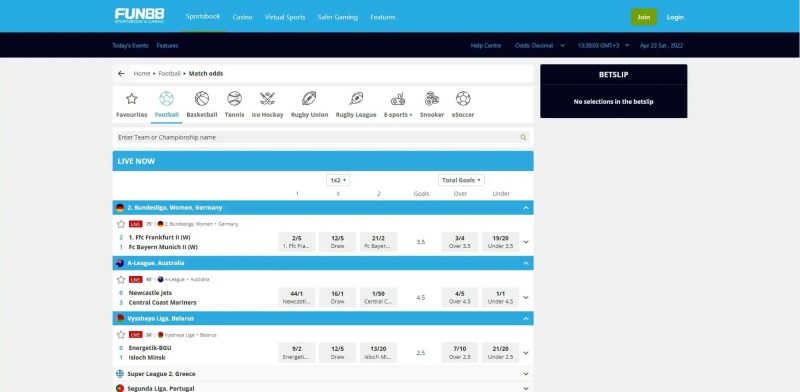The image size is (800, 392).
Task: Favourite the Newcastle Jets match star
Action: 121,280
